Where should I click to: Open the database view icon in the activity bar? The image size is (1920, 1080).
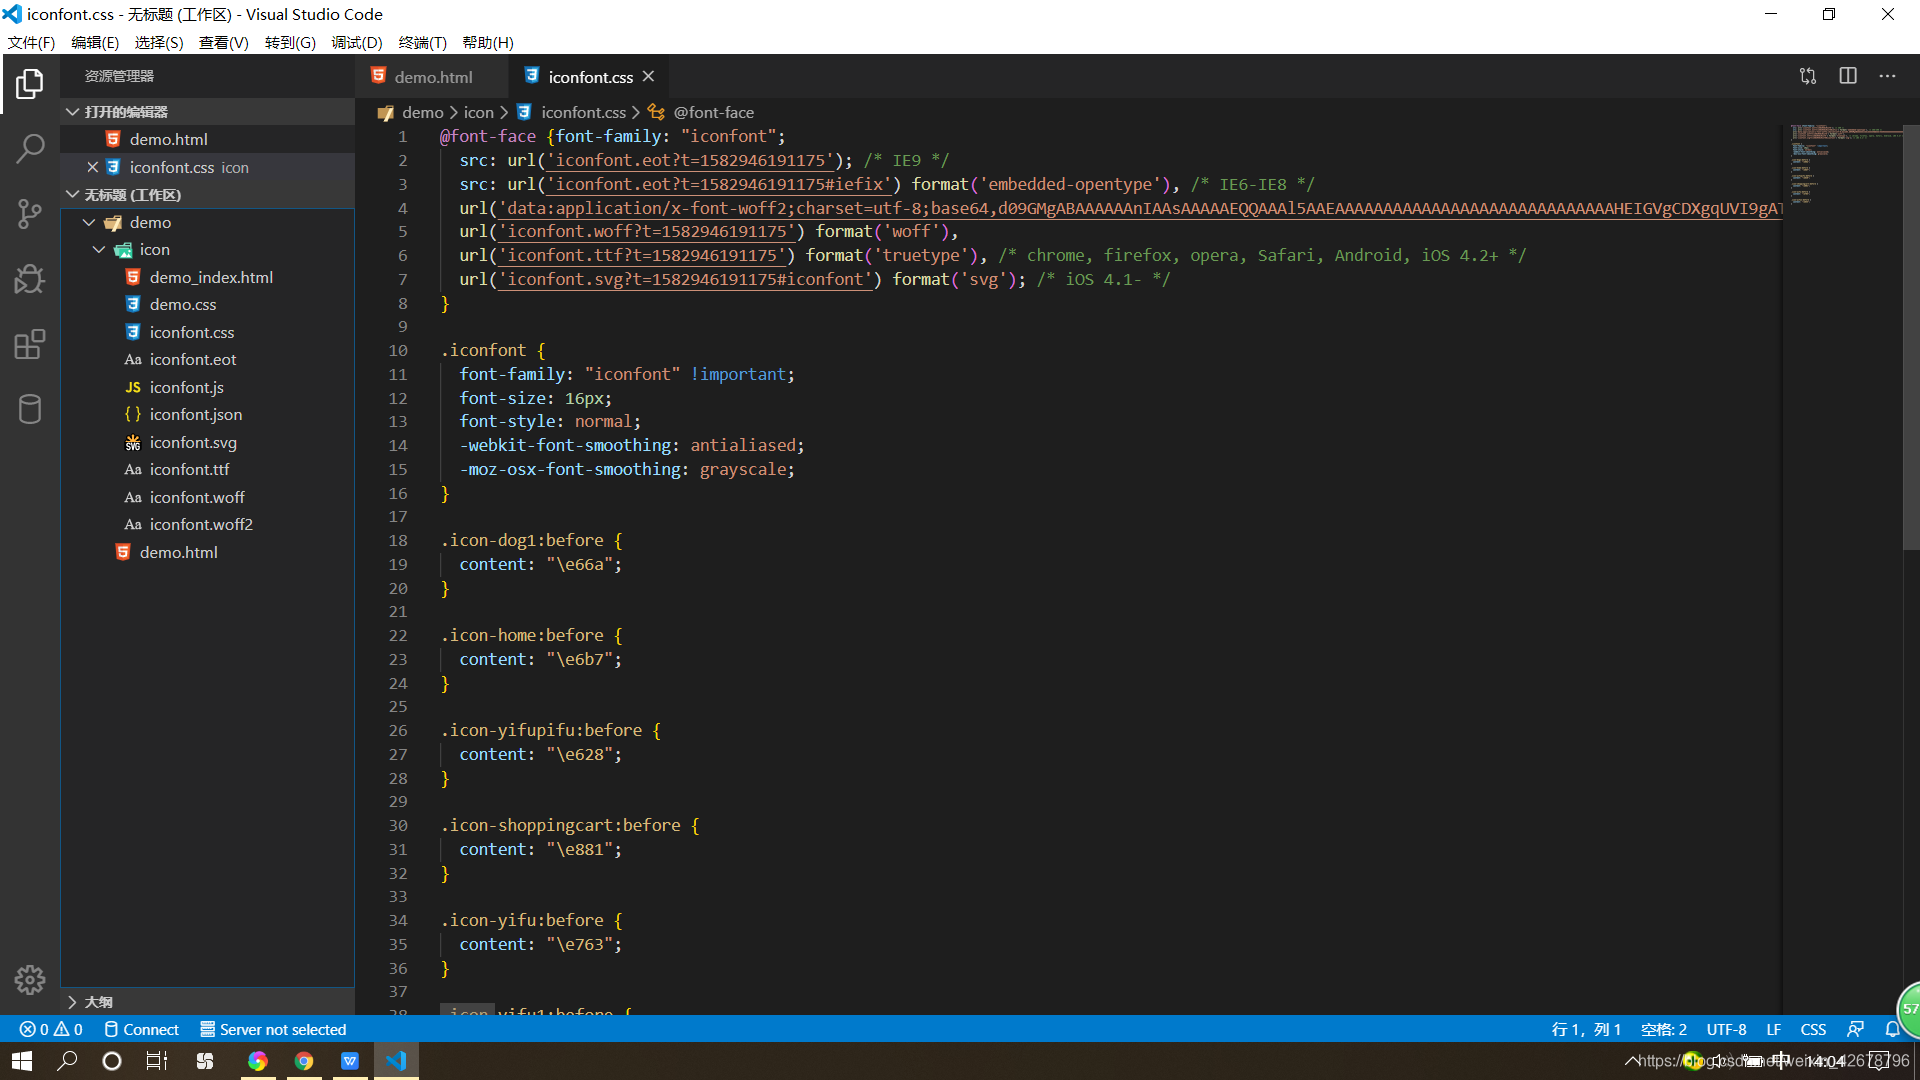tap(30, 409)
